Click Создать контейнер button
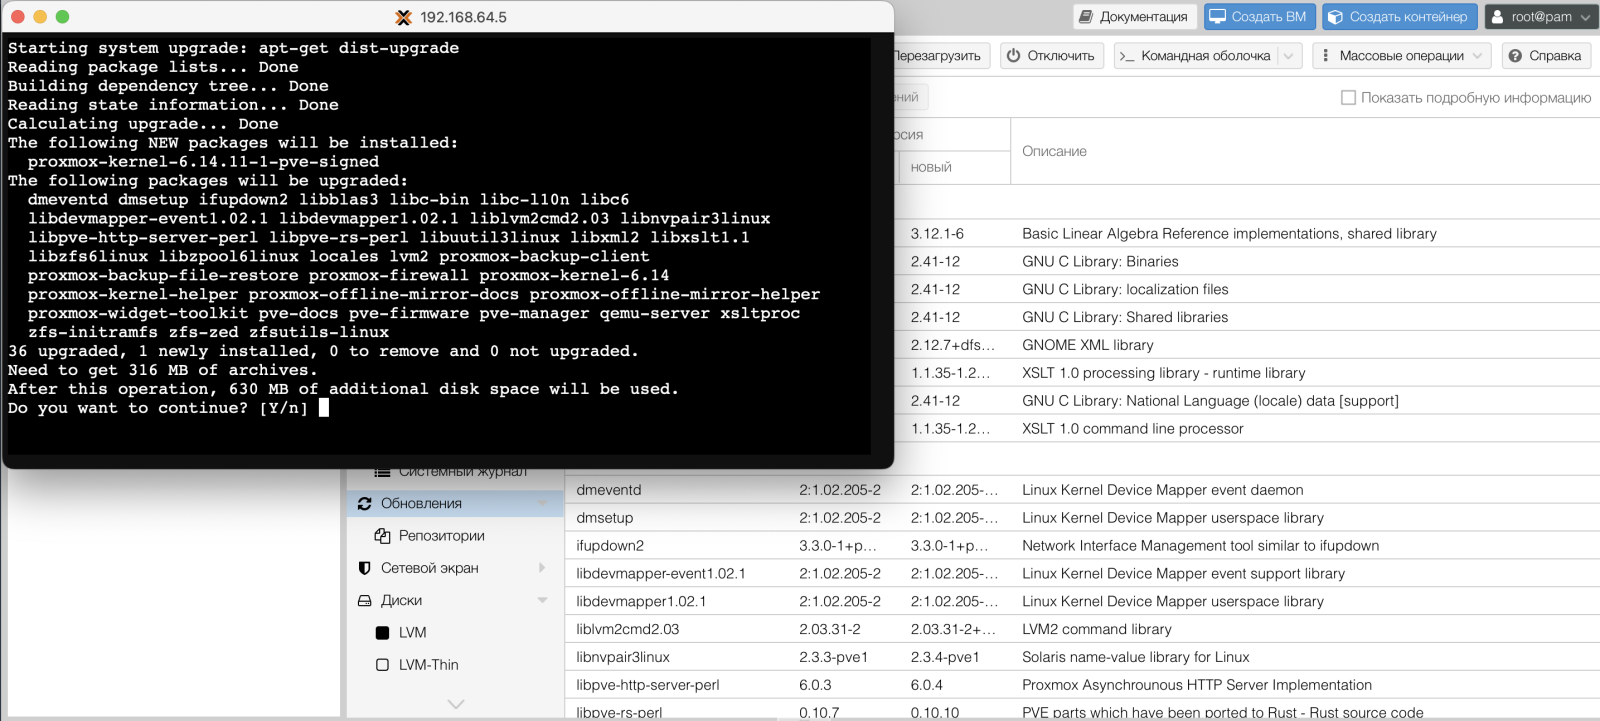Image resolution: width=1600 pixels, height=721 pixels. point(1399,16)
